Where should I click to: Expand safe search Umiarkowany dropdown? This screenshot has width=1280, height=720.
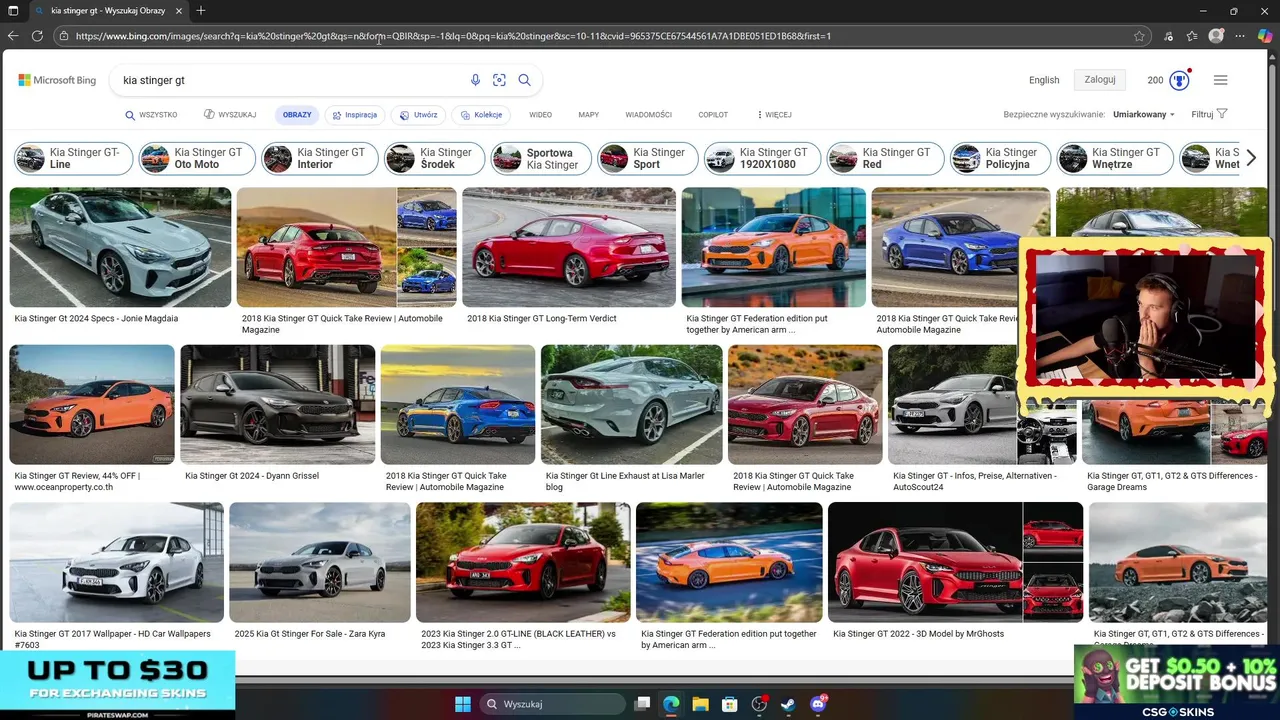pyautogui.click(x=1144, y=114)
